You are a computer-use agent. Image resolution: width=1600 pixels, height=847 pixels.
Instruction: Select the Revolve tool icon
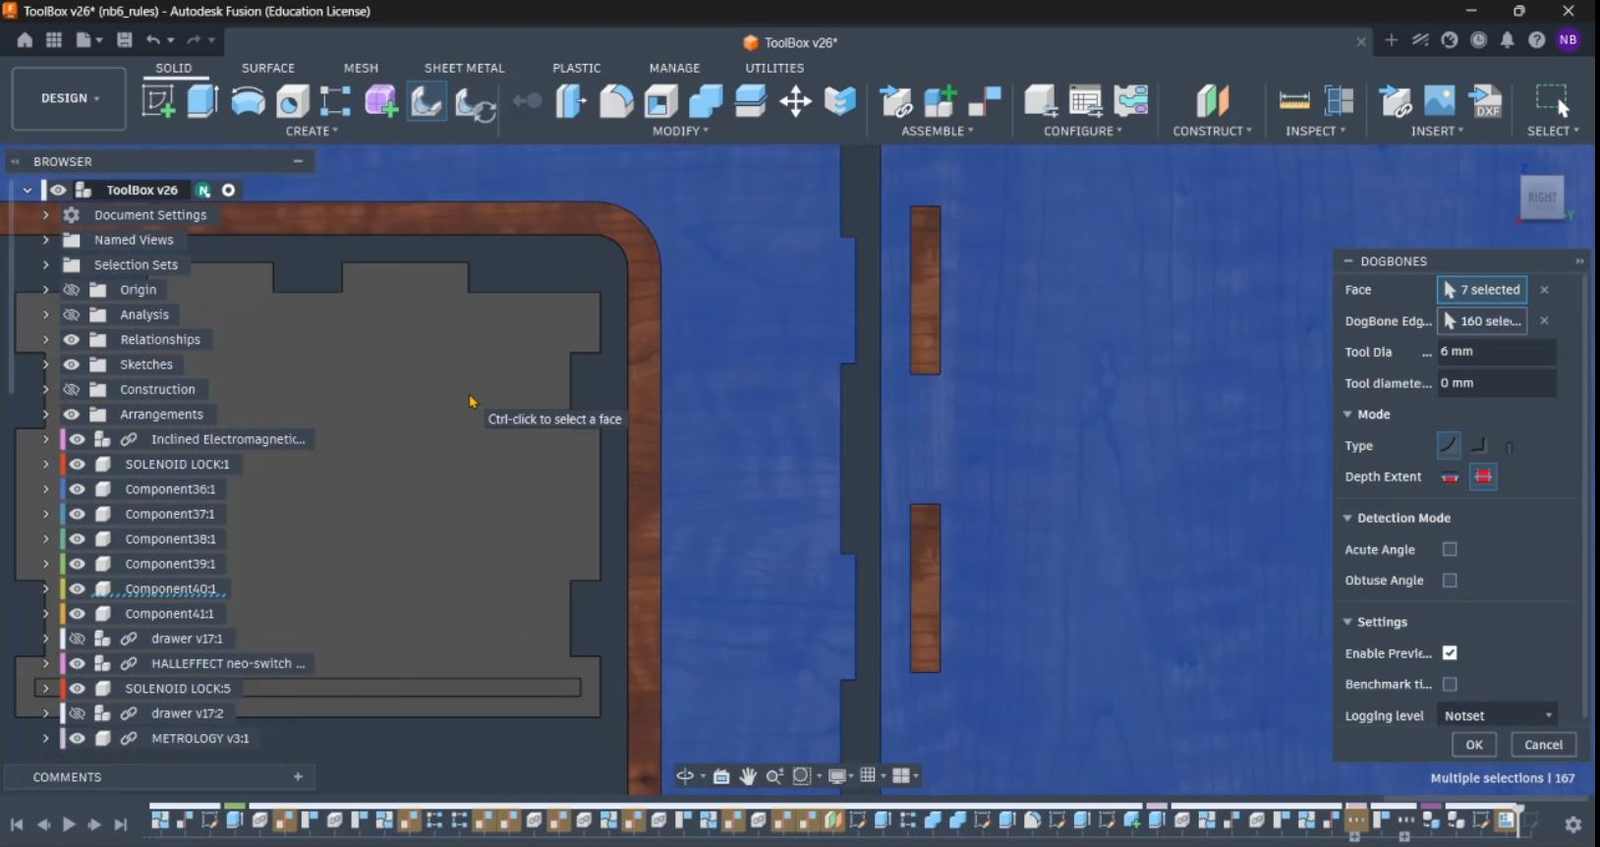click(x=248, y=101)
